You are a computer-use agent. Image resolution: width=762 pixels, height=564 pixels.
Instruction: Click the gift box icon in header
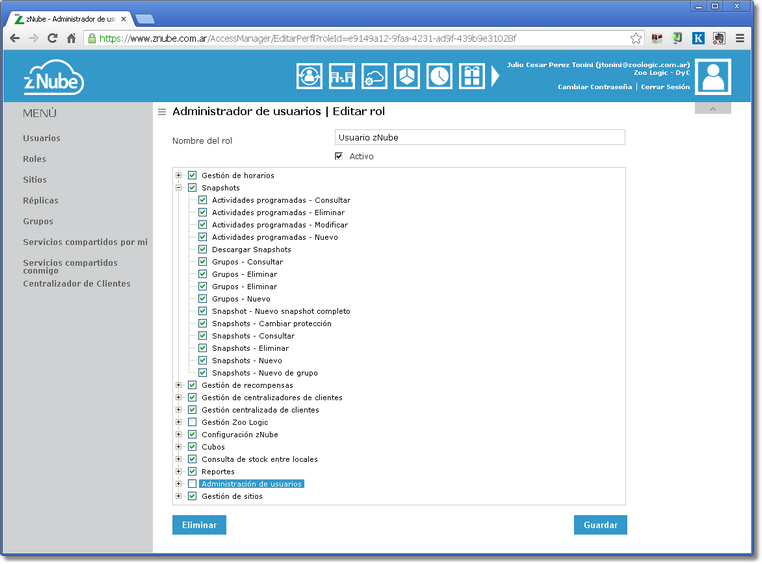(x=471, y=76)
